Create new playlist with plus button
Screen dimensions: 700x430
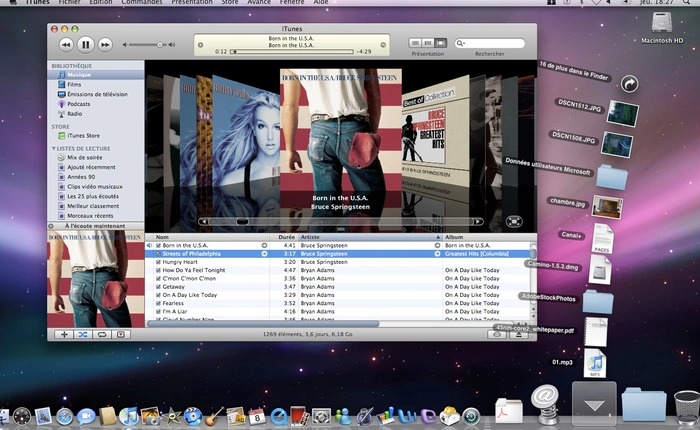tap(64, 334)
